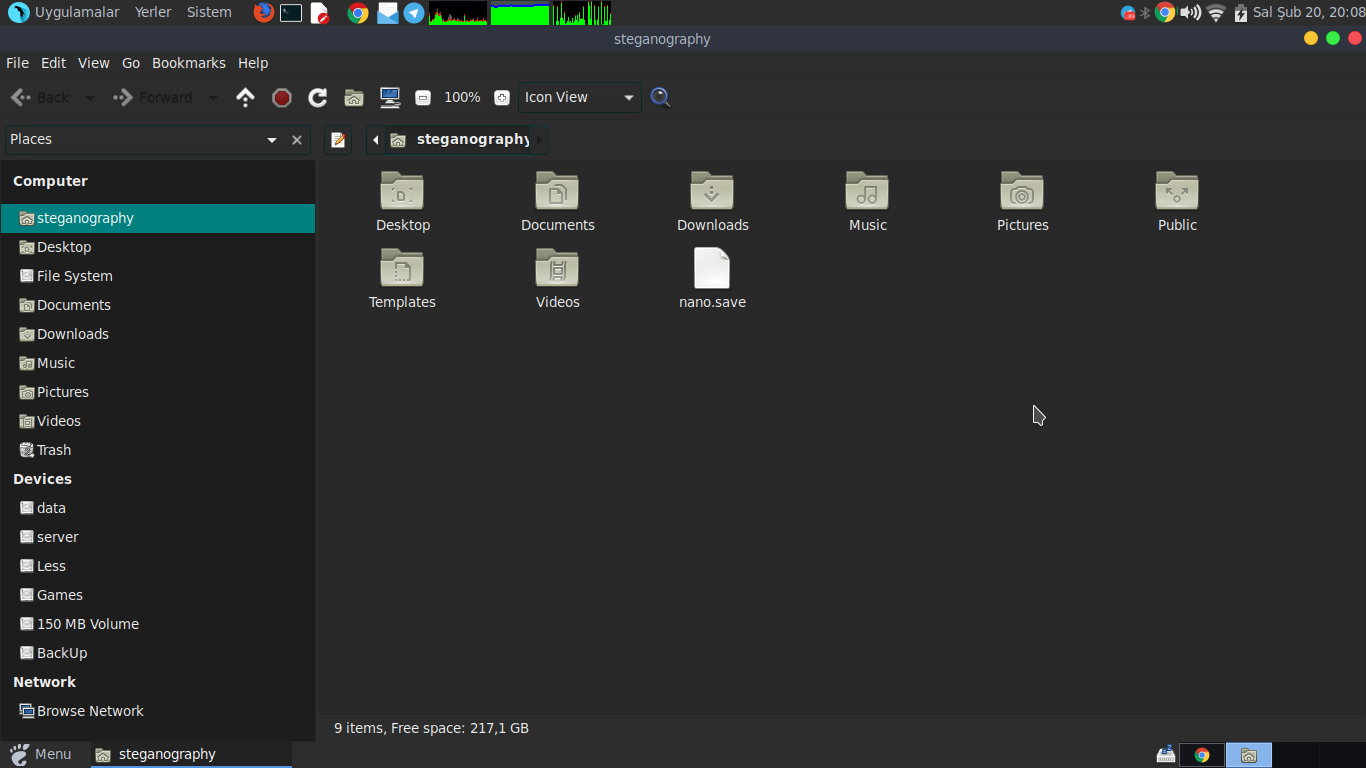Select the Videos folder icon
The height and width of the screenshot is (768, 1366).
pos(557,267)
